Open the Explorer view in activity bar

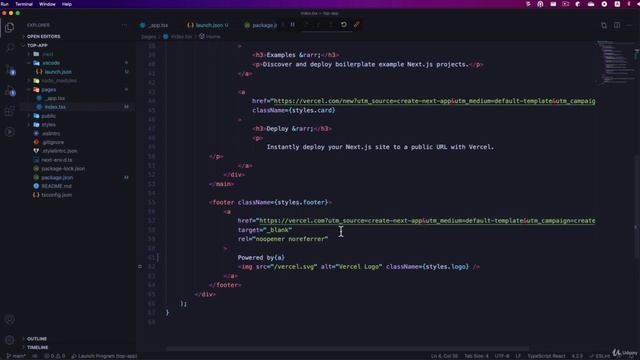click(x=9, y=27)
